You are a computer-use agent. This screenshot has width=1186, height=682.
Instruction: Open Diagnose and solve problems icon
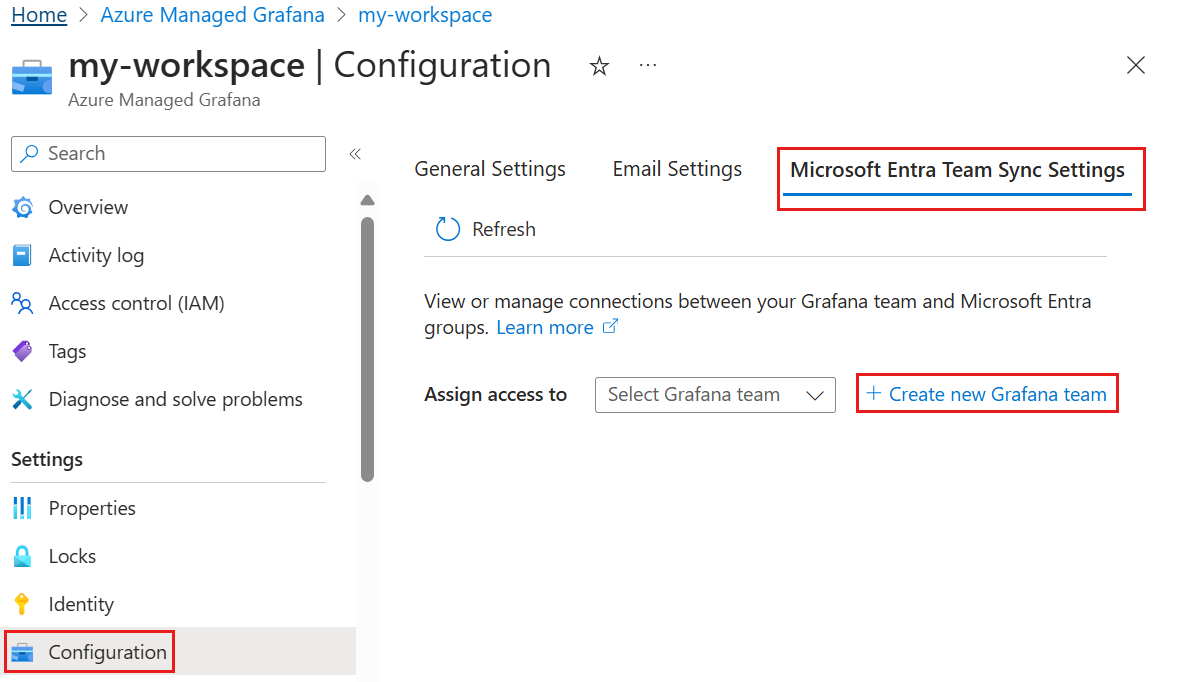tap(22, 399)
